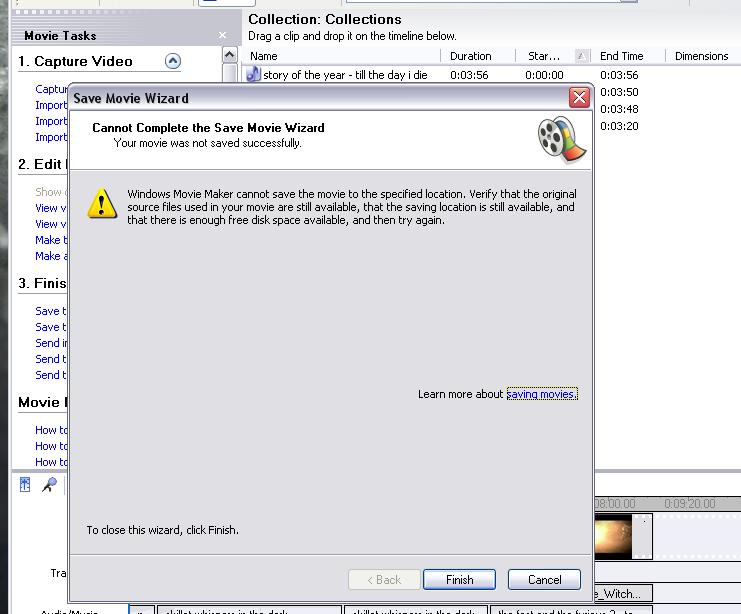
Task: Collapse the Capture Video section chevron
Action: coord(172,61)
